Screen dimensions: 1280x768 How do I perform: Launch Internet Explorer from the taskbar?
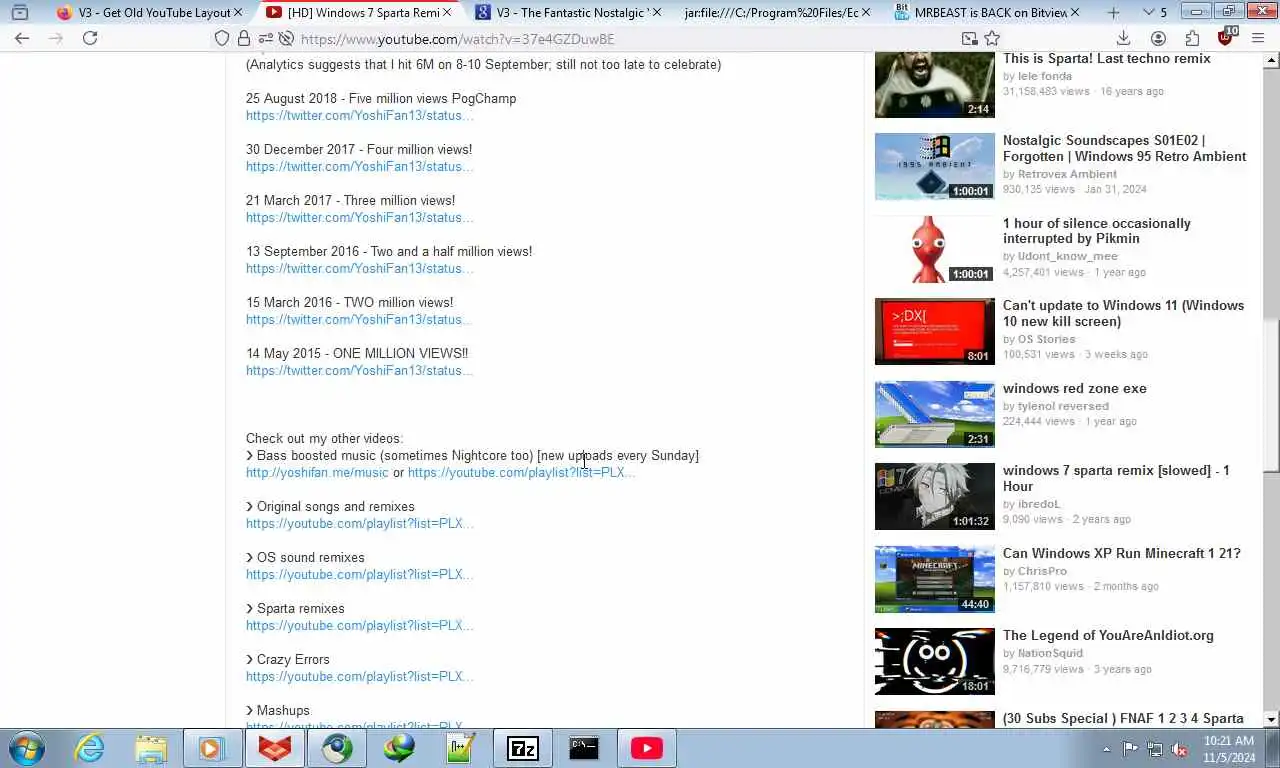point(89,748)
